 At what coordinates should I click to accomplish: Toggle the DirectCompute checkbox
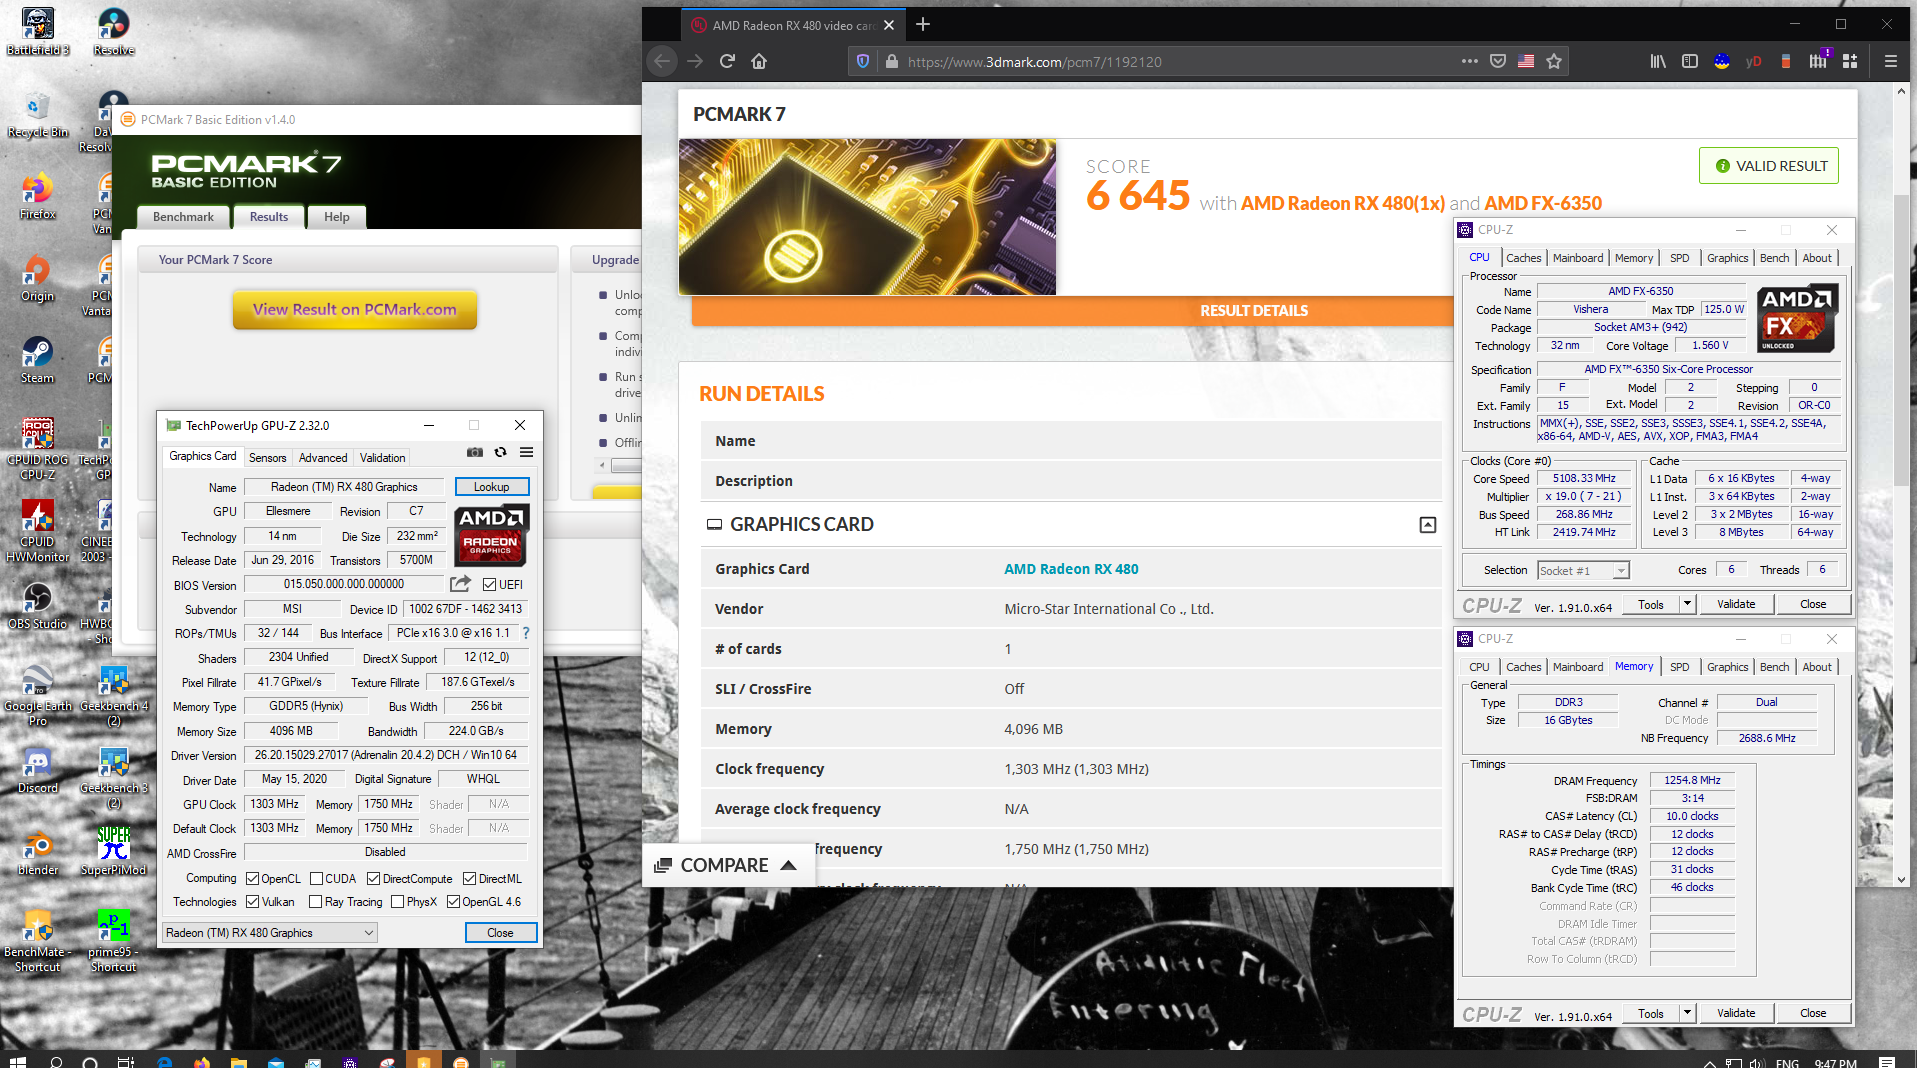point(373,879)
